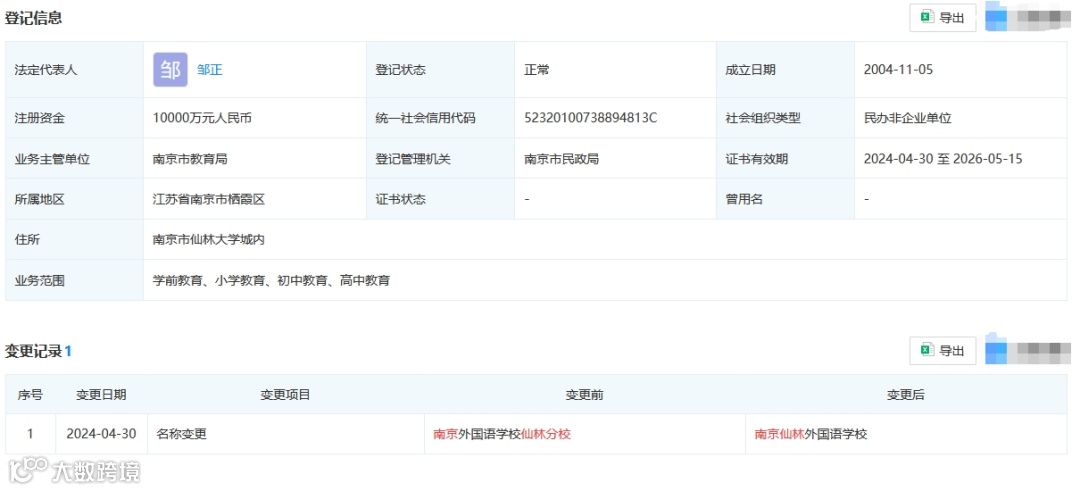The width and height of the screenshot is (1080, 491).
Task: Click registration authority 南京市民政局
Action: pos(561,159)
